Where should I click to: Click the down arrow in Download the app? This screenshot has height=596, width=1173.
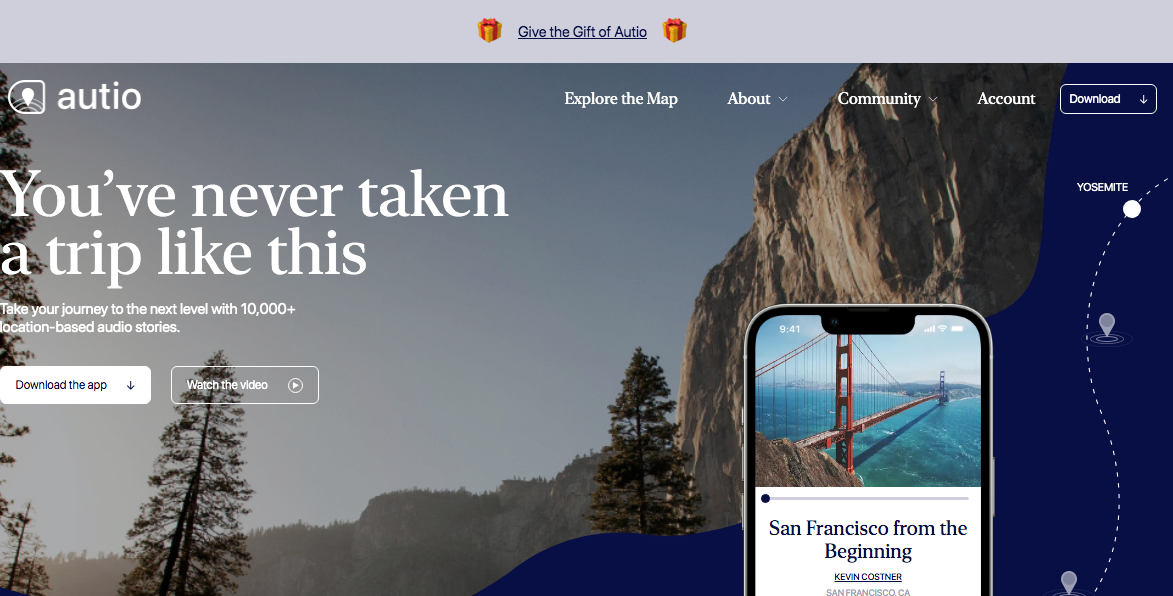point(130,385)
